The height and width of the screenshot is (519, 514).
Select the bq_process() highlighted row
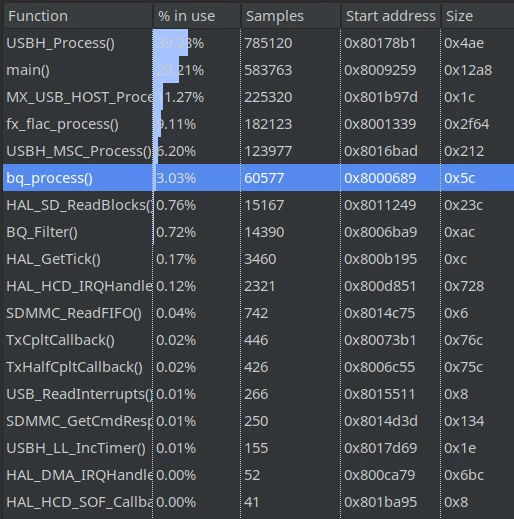[x=258, y=178]
